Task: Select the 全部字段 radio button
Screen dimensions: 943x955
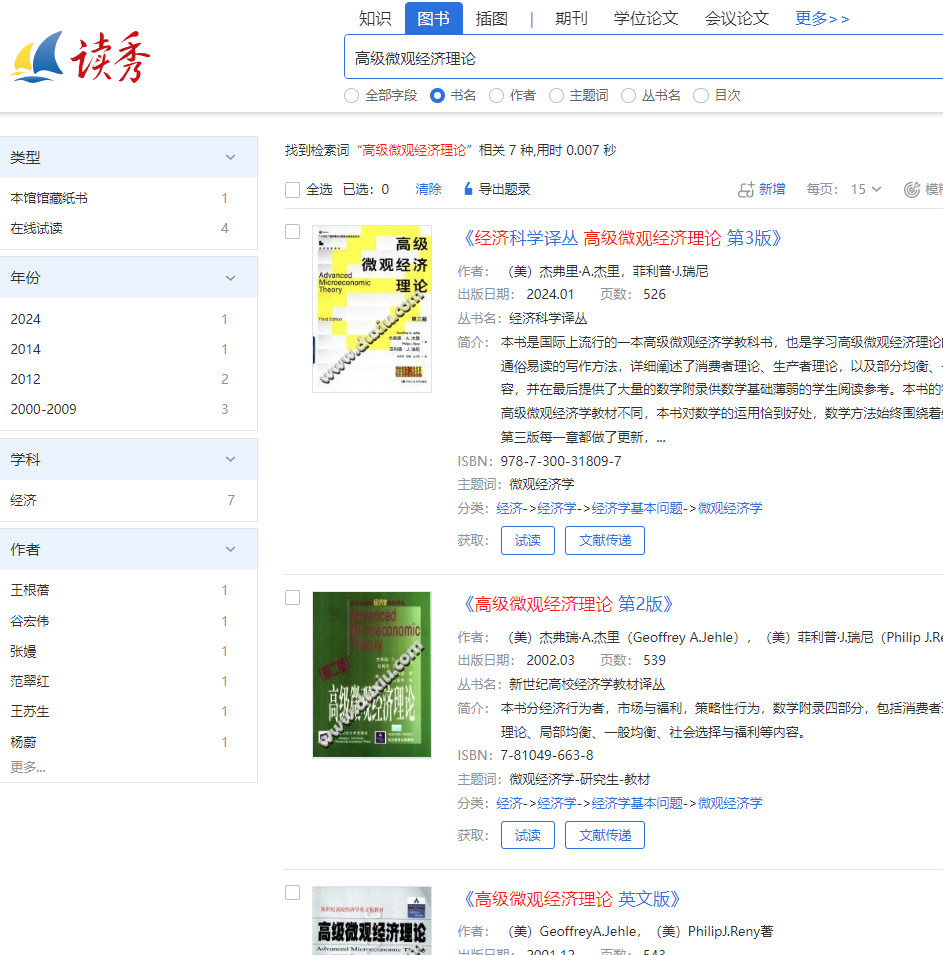Action: click(351, 96)
